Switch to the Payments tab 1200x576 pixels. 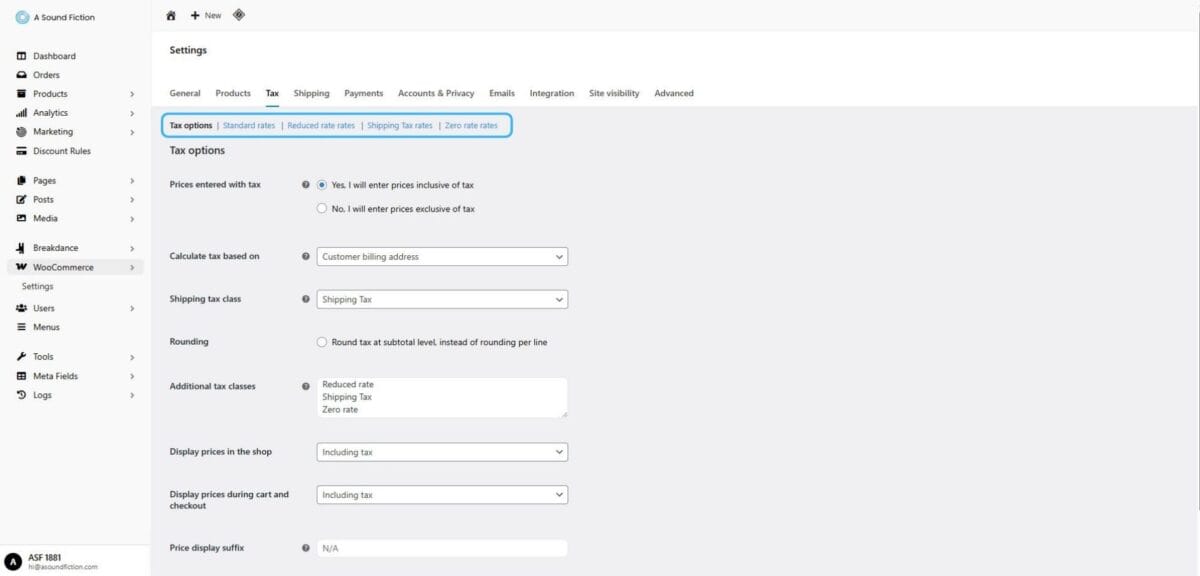click(364, 92)
